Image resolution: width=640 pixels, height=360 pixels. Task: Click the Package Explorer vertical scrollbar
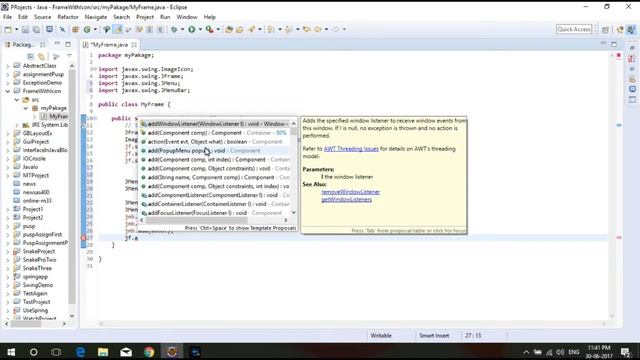coord(72,186)
